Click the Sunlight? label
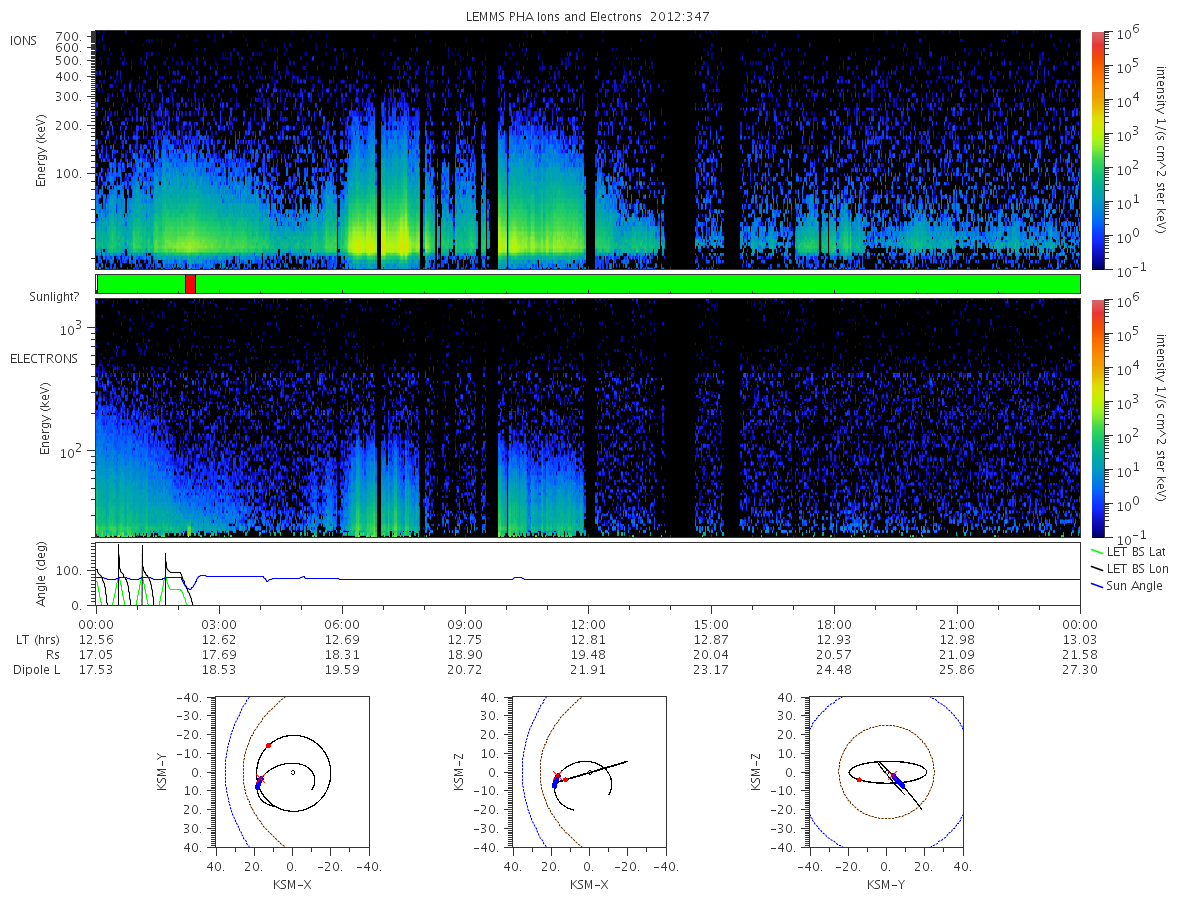1200x900 pixels. (53, 298)
